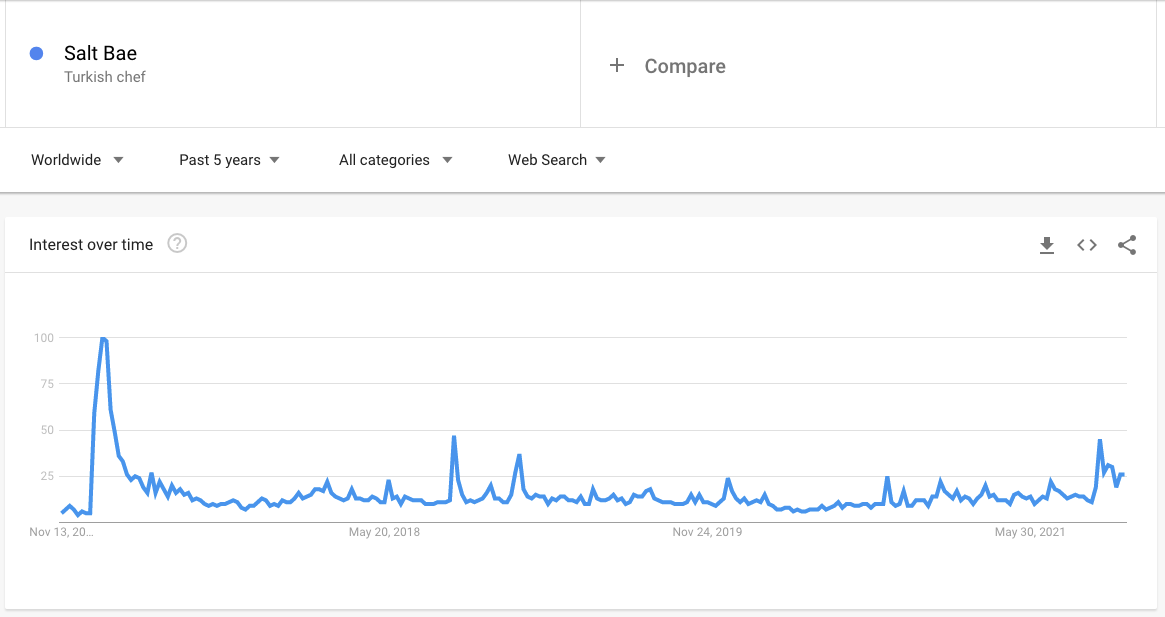
Task: Click the Turkish chef subtitle
Action: coord(105,77)
